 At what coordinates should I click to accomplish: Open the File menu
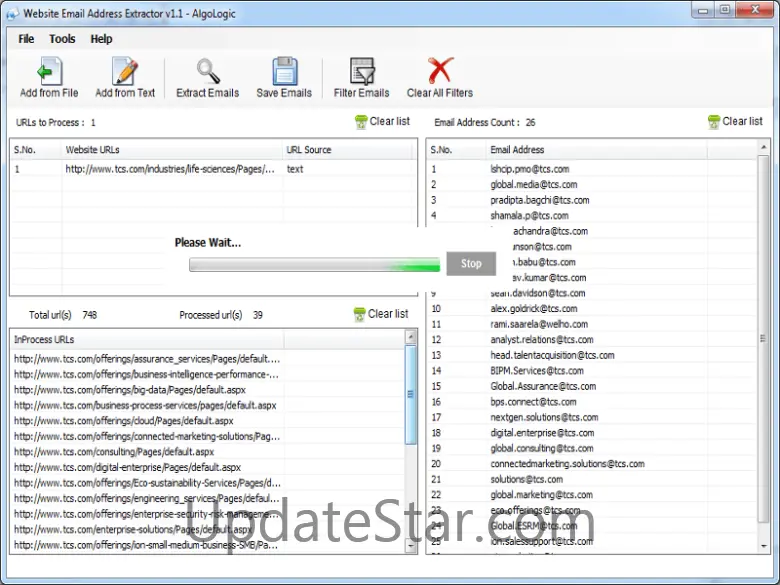[26, 39]
